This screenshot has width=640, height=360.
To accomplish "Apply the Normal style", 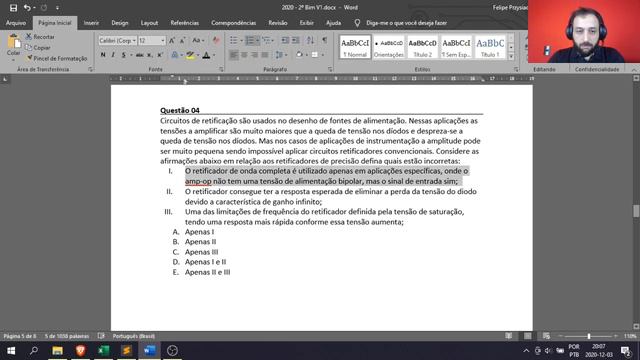I will point(355,47).
